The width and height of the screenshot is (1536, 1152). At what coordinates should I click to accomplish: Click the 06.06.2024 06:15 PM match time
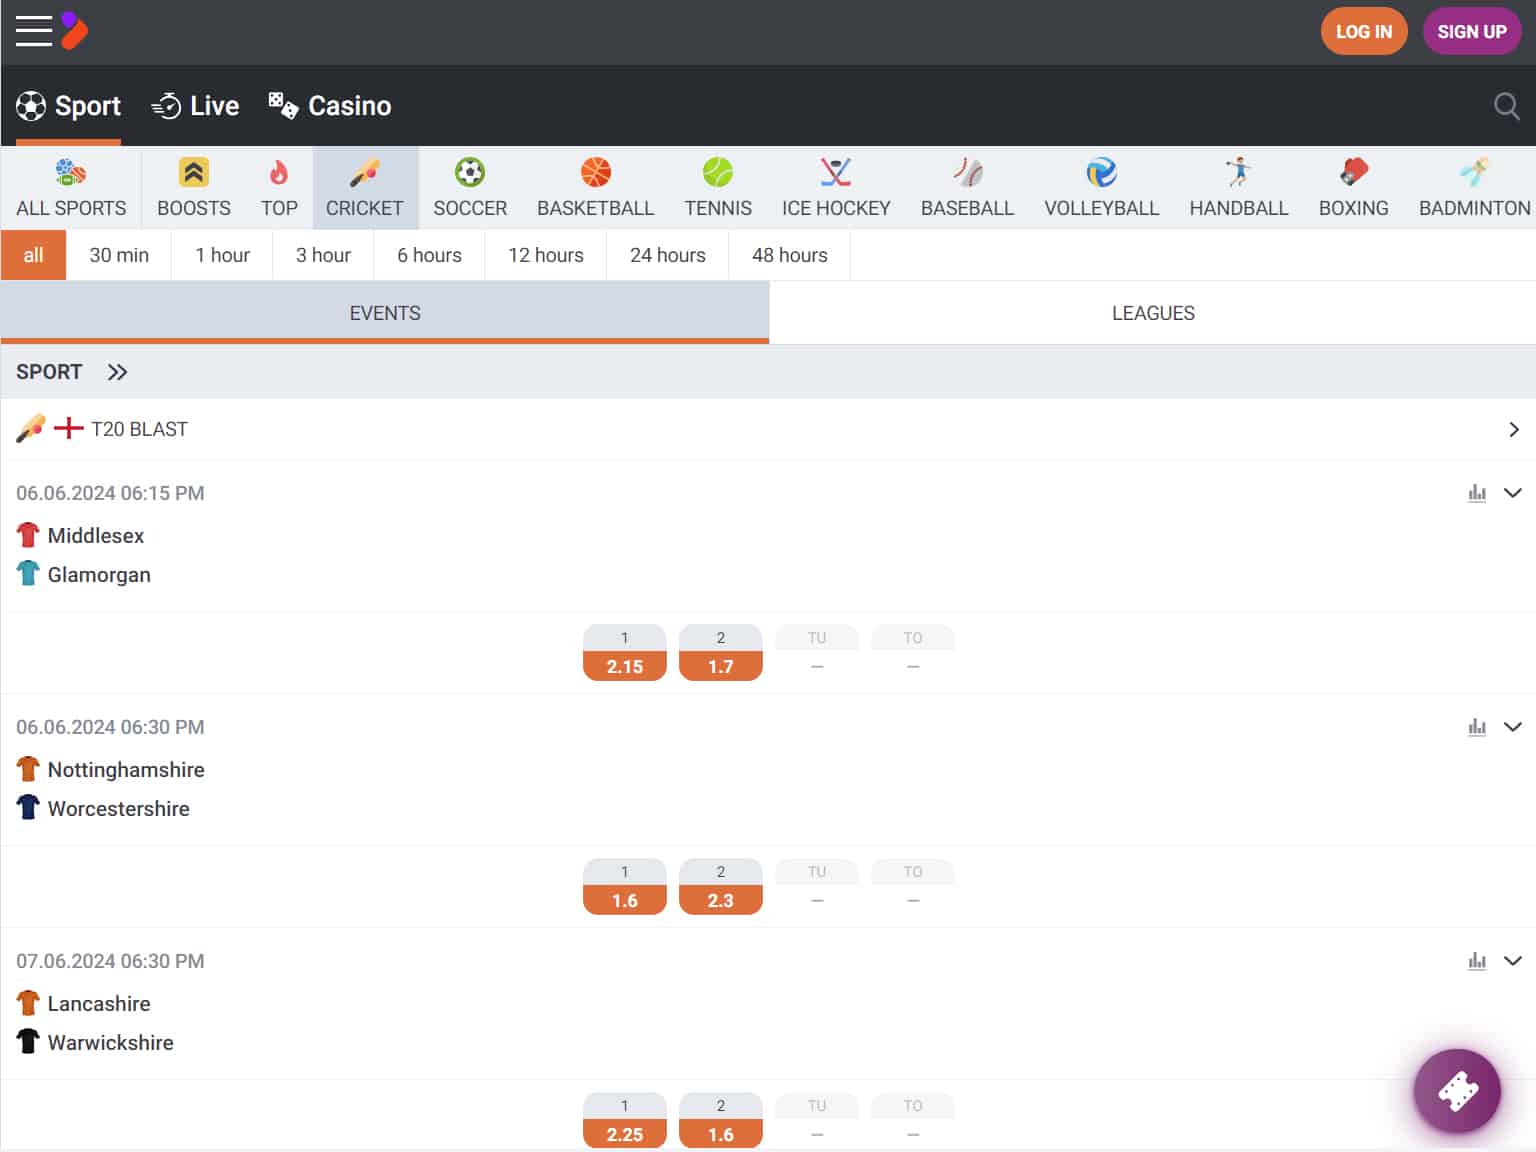(110, 493)
